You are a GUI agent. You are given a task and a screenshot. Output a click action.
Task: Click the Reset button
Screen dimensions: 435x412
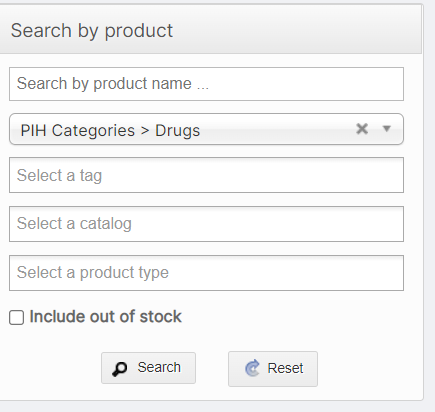[273, 369]
